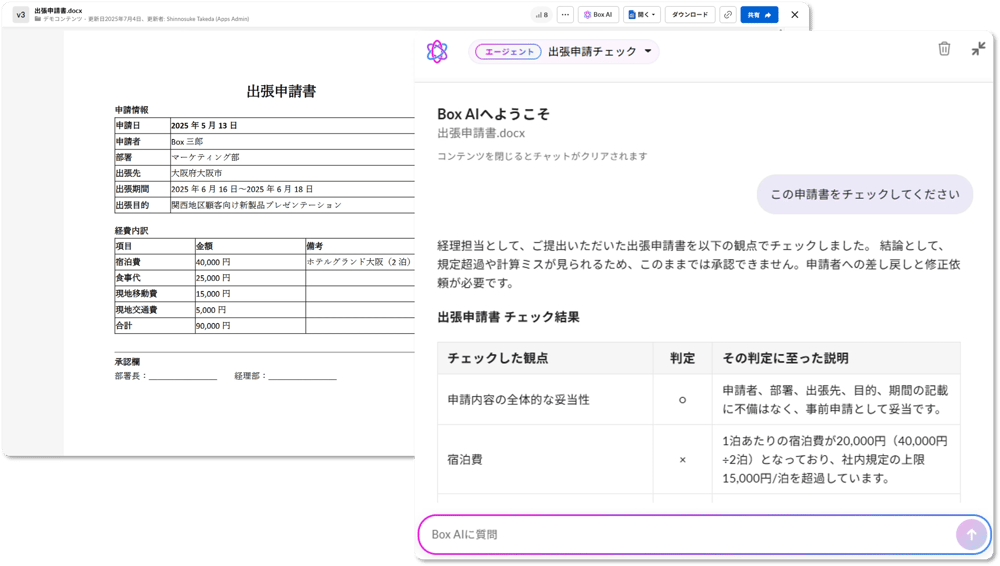Image resolution: width=1000 pixels, height=566 pixels.
Task: Open the 出張申請チェック agent dropdown
Action: (x=600, y=52)
